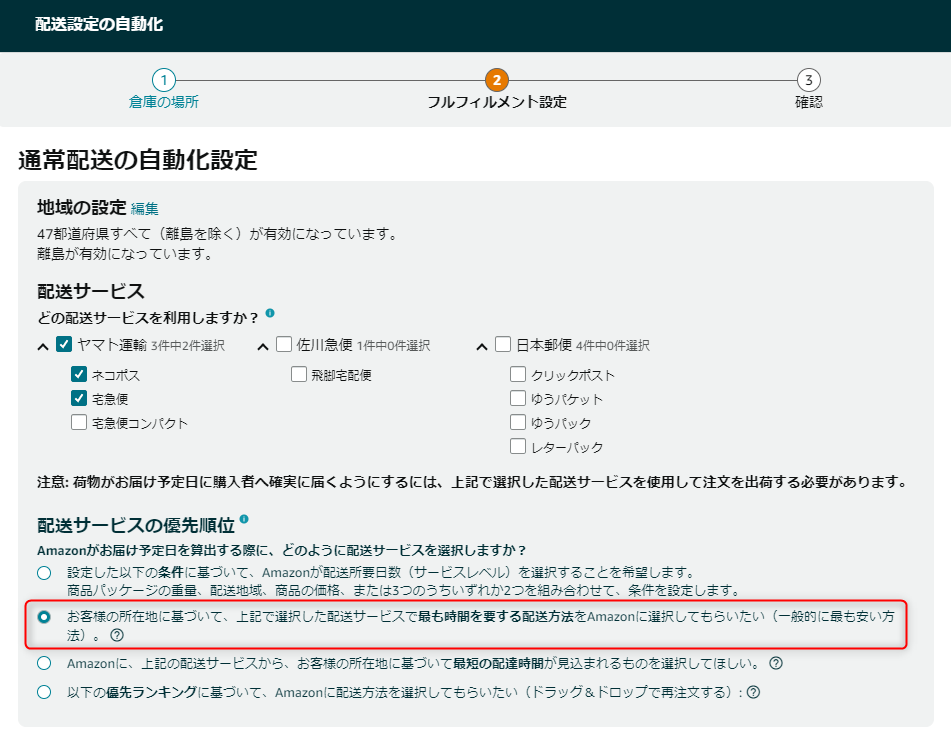Open help icon after 優先ランキング option
The height and width of the screenshot is (737, 951).
(x=753, y=692)
